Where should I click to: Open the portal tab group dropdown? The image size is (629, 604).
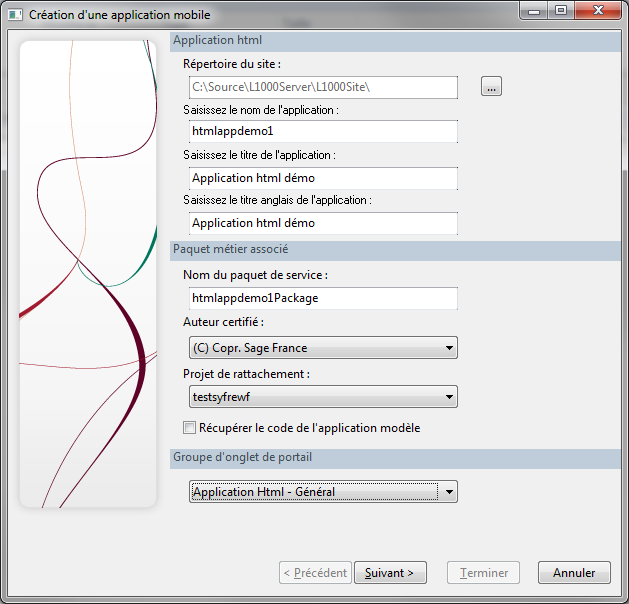coord(323,492)
